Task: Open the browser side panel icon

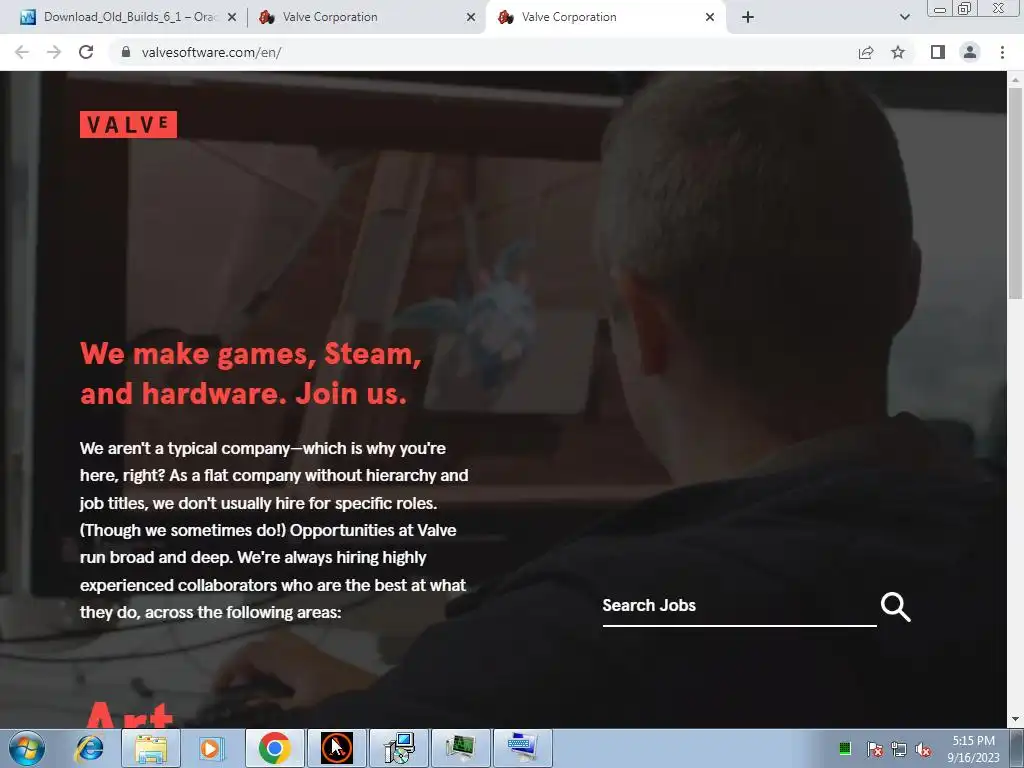Action: tap(938, 52)
